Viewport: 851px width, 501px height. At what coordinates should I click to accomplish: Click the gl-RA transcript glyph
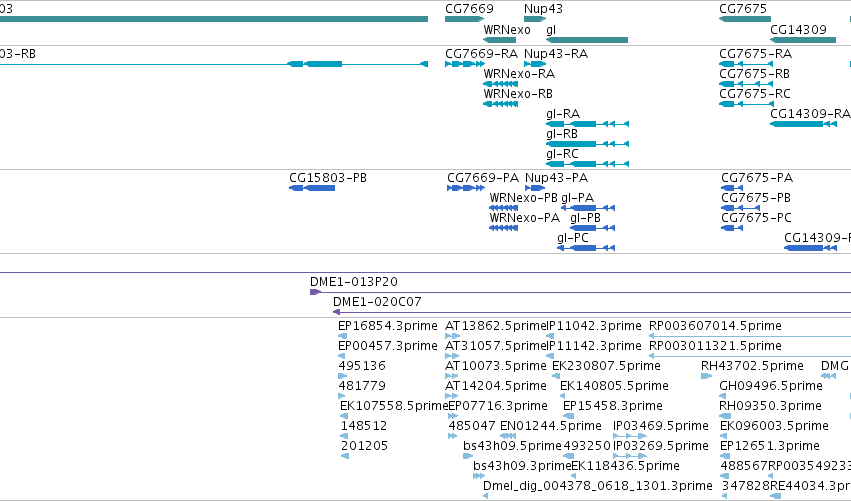click(x=587, y=124)
